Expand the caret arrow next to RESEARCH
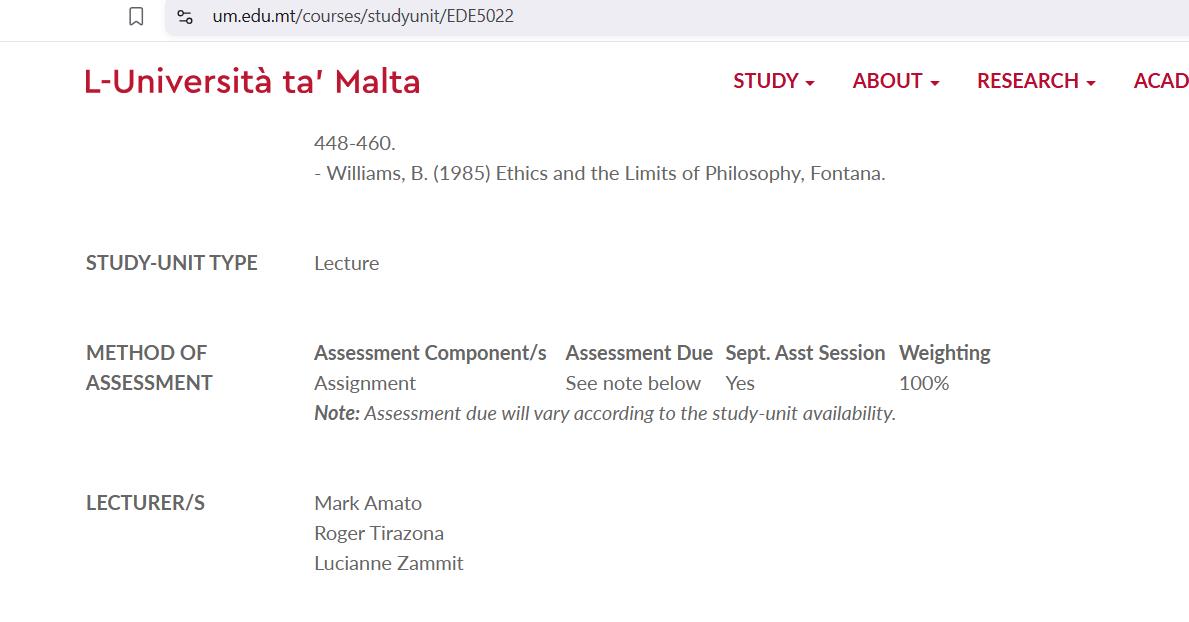Viewport: 1189px width, 622px height. pos(1091,83)
